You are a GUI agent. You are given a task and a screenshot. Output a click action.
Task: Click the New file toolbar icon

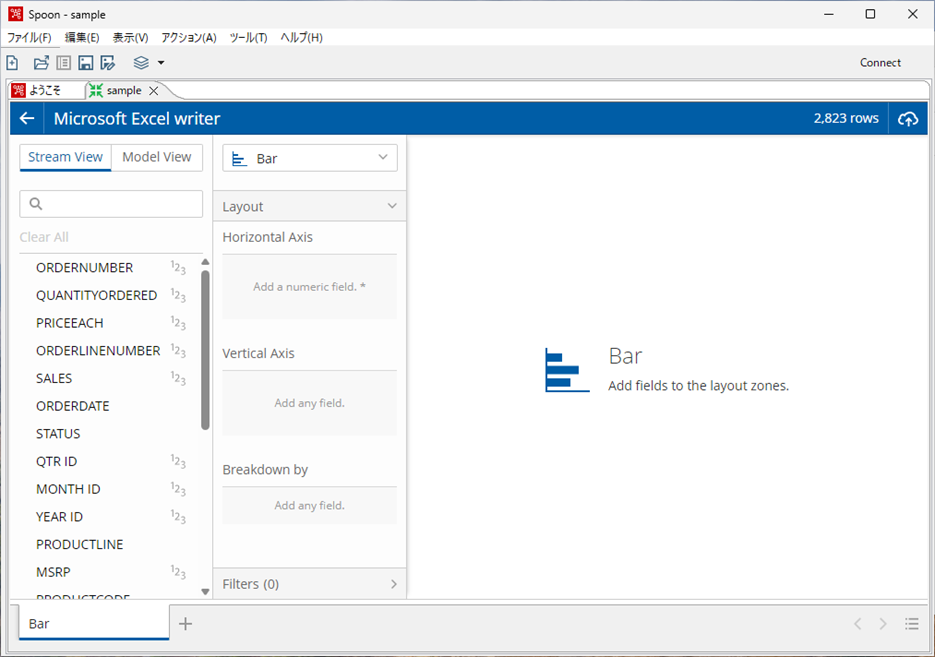(x=13, y=63)
